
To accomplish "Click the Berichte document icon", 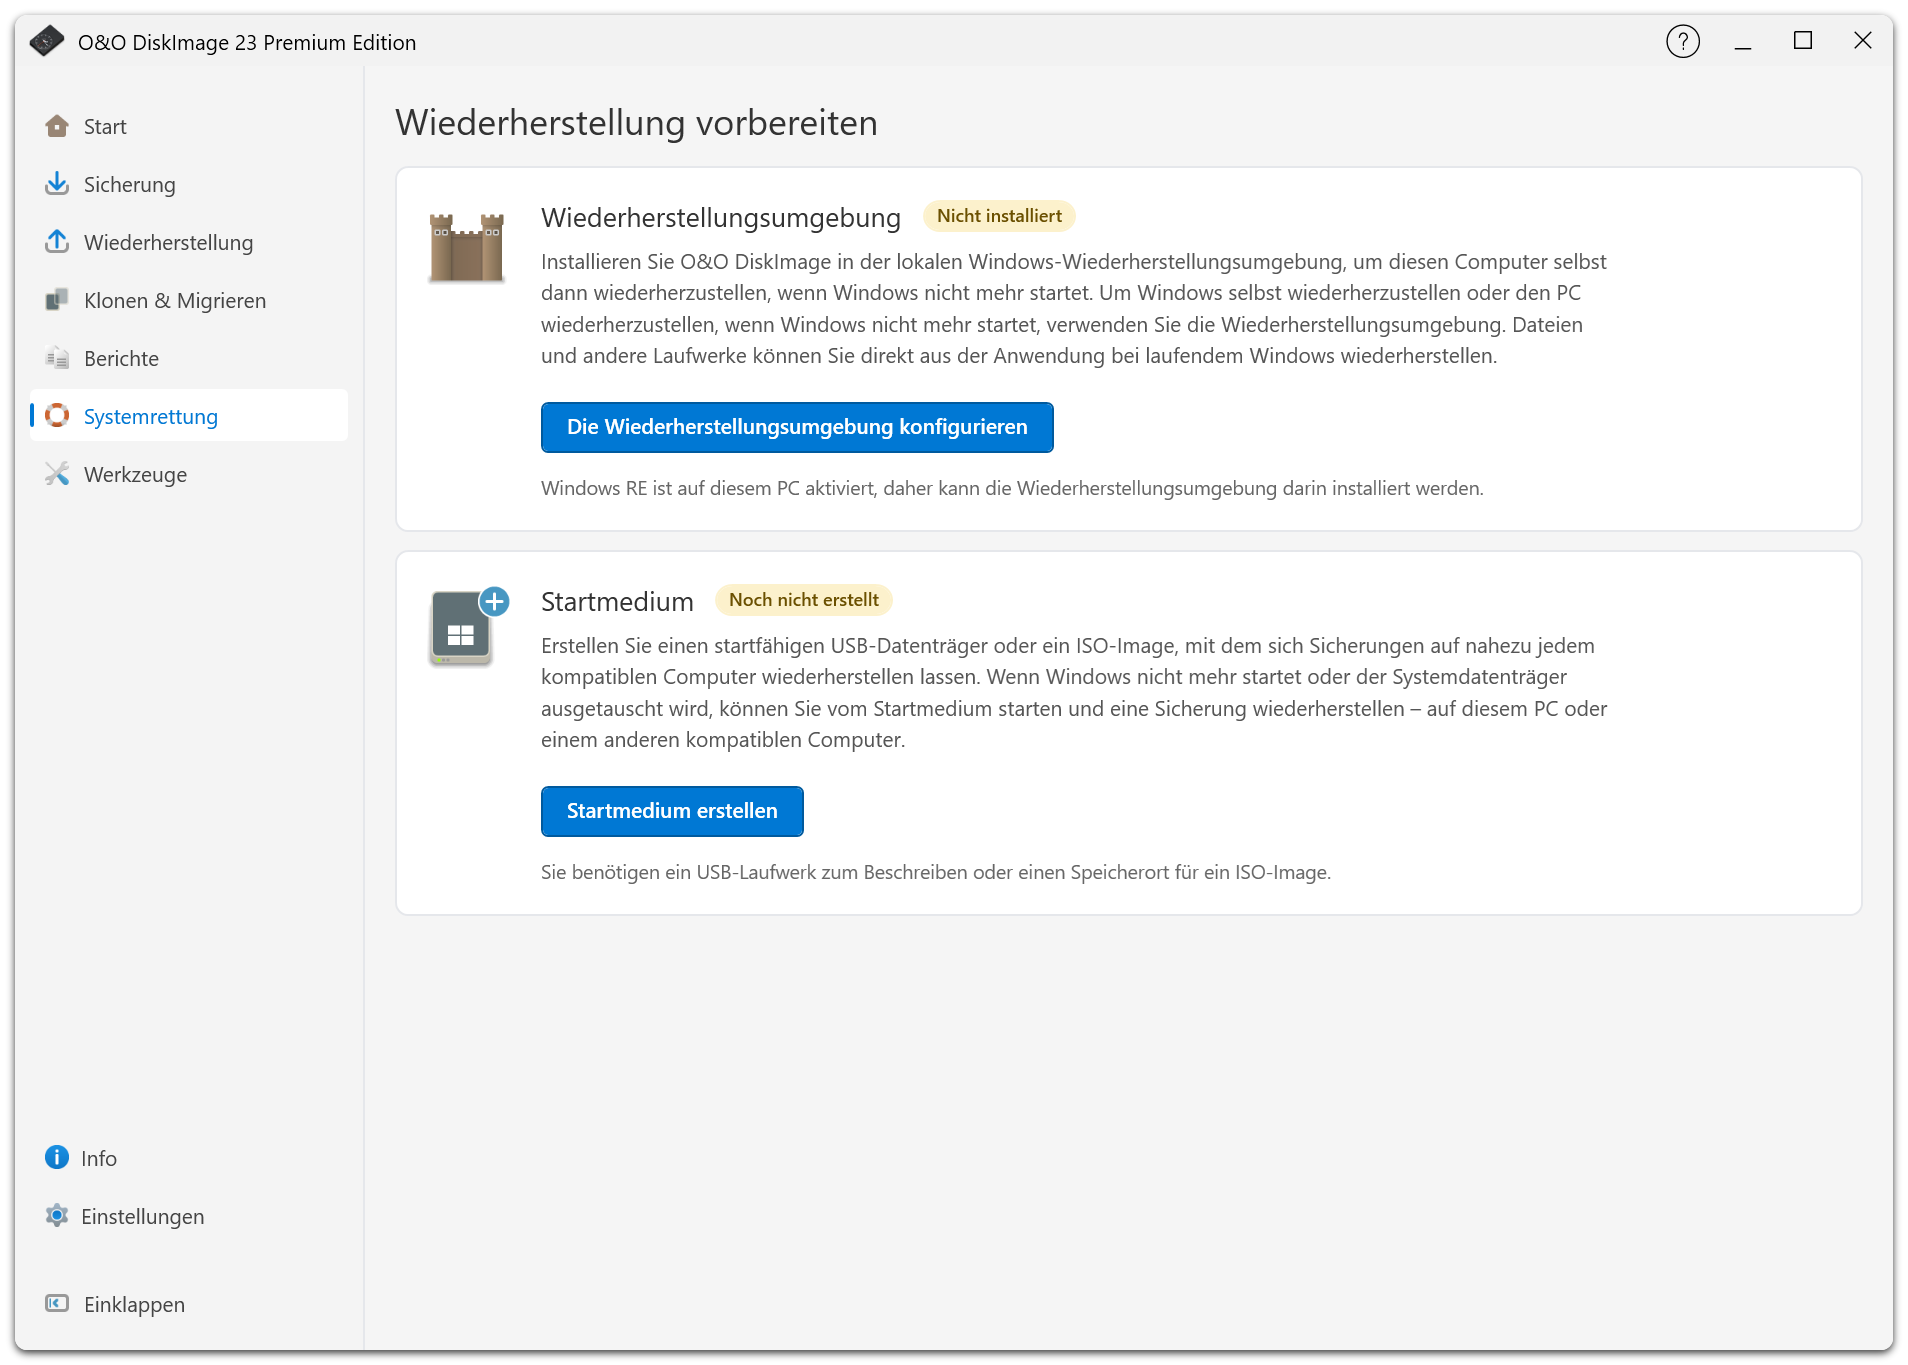I will [x=57, y=358].
